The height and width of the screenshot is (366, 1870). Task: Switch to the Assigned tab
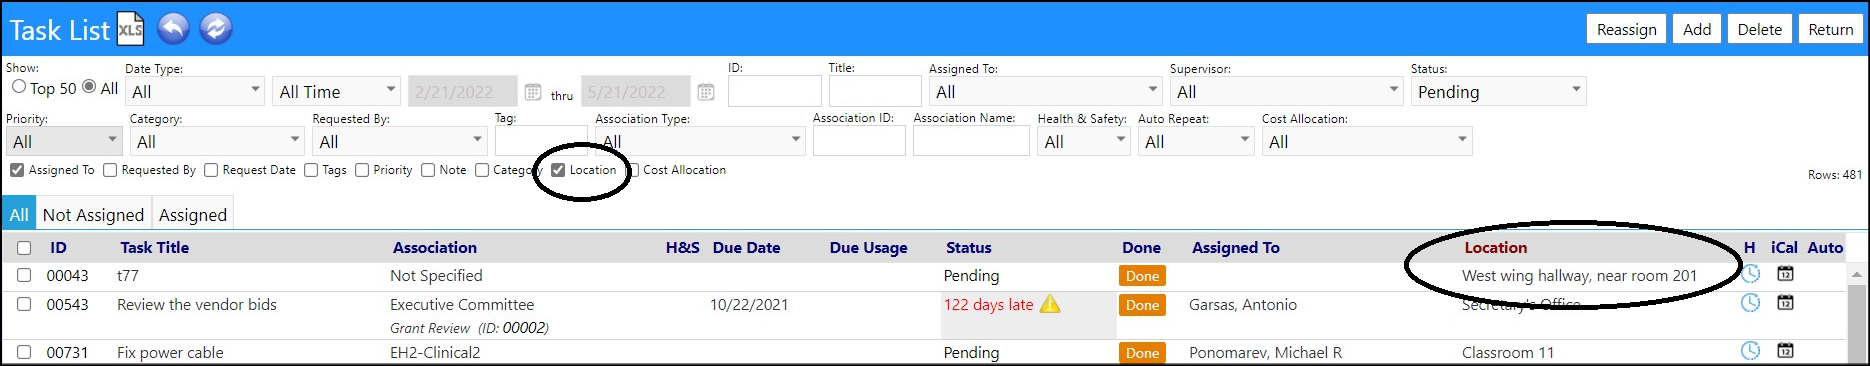tap(193, 214)
